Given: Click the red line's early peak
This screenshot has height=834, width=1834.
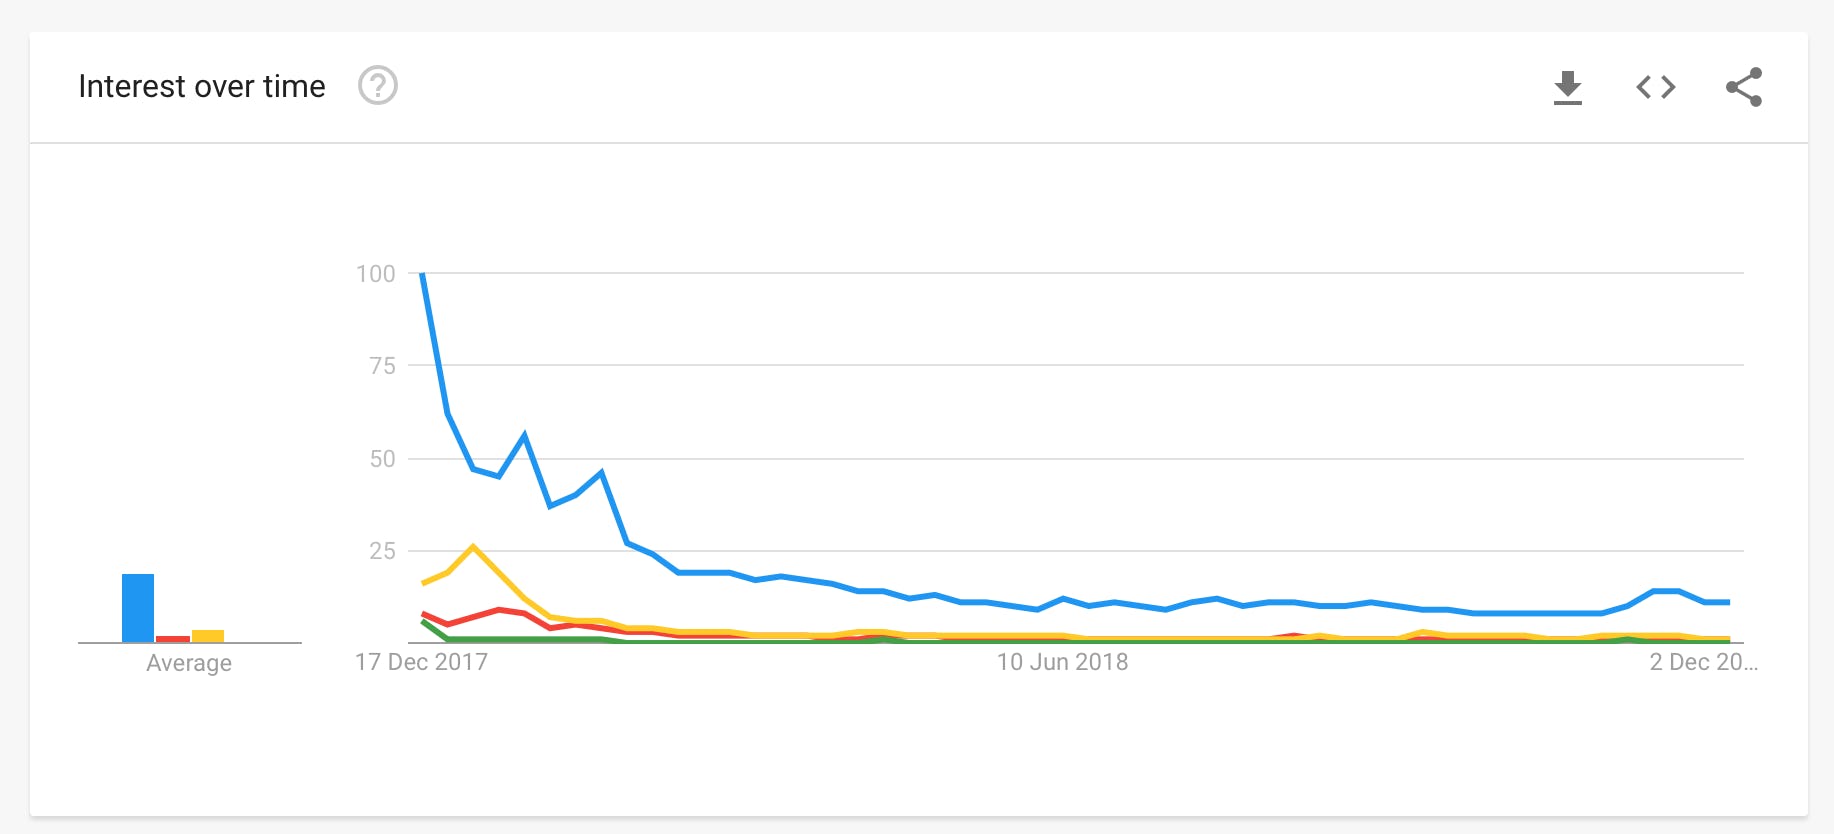Looking at the screenshot, I should tap(499, 610).
